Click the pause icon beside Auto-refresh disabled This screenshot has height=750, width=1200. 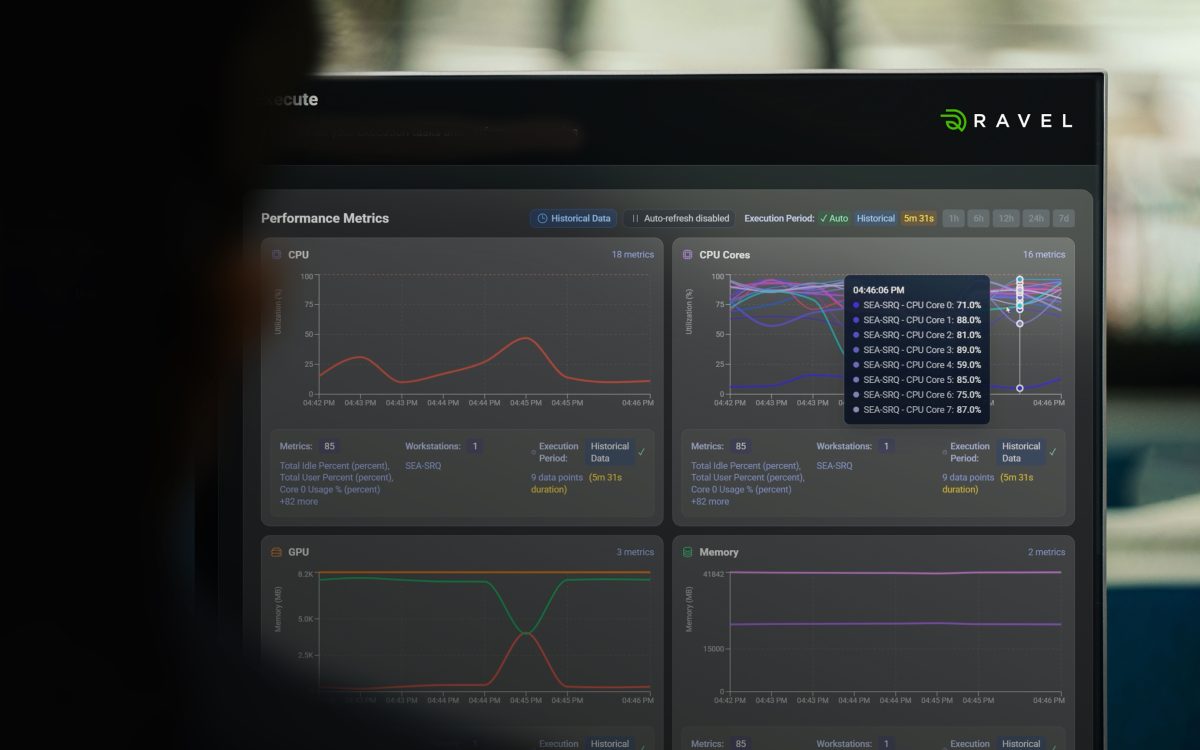tap(635, 218)
